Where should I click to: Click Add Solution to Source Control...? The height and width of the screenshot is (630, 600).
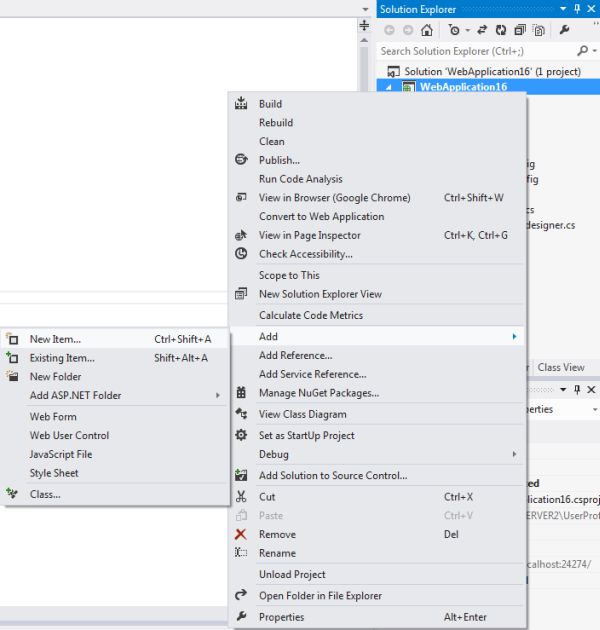(378, 476)
